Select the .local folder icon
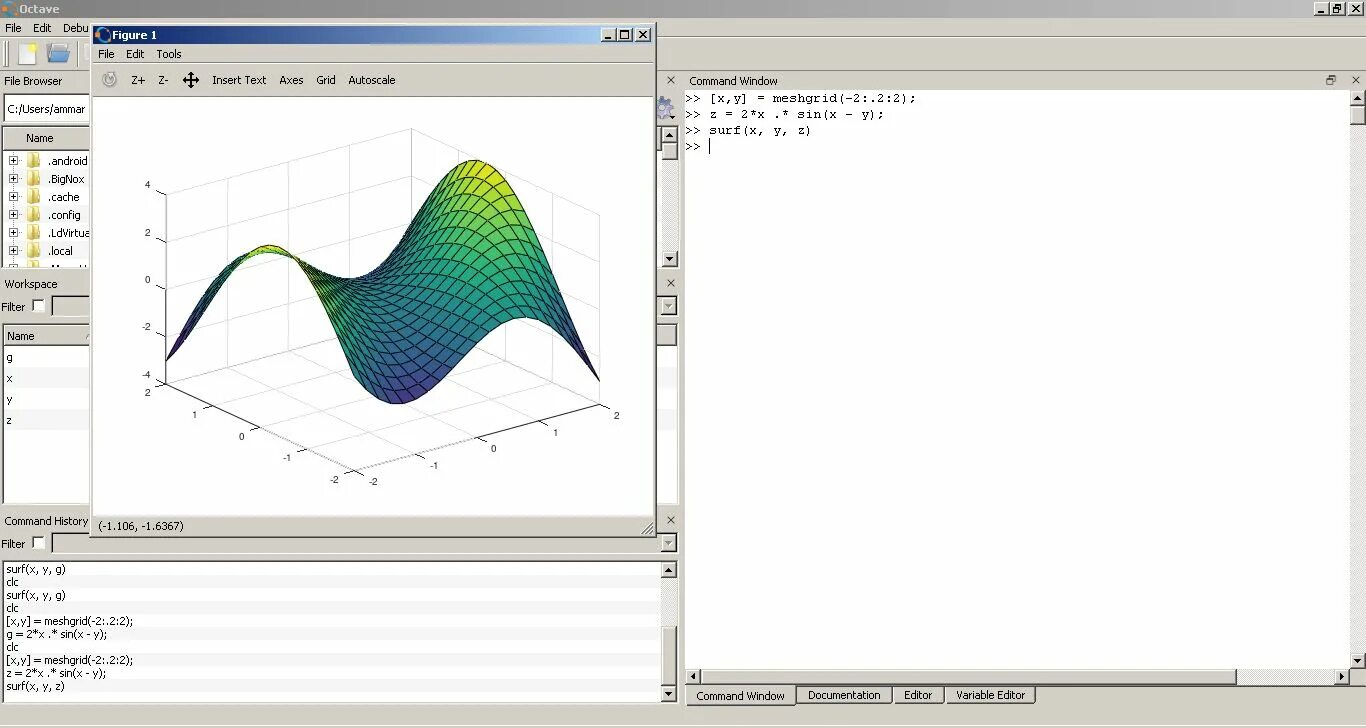The width and height of the screenshot is (1366, 728). tap(34, 251)
